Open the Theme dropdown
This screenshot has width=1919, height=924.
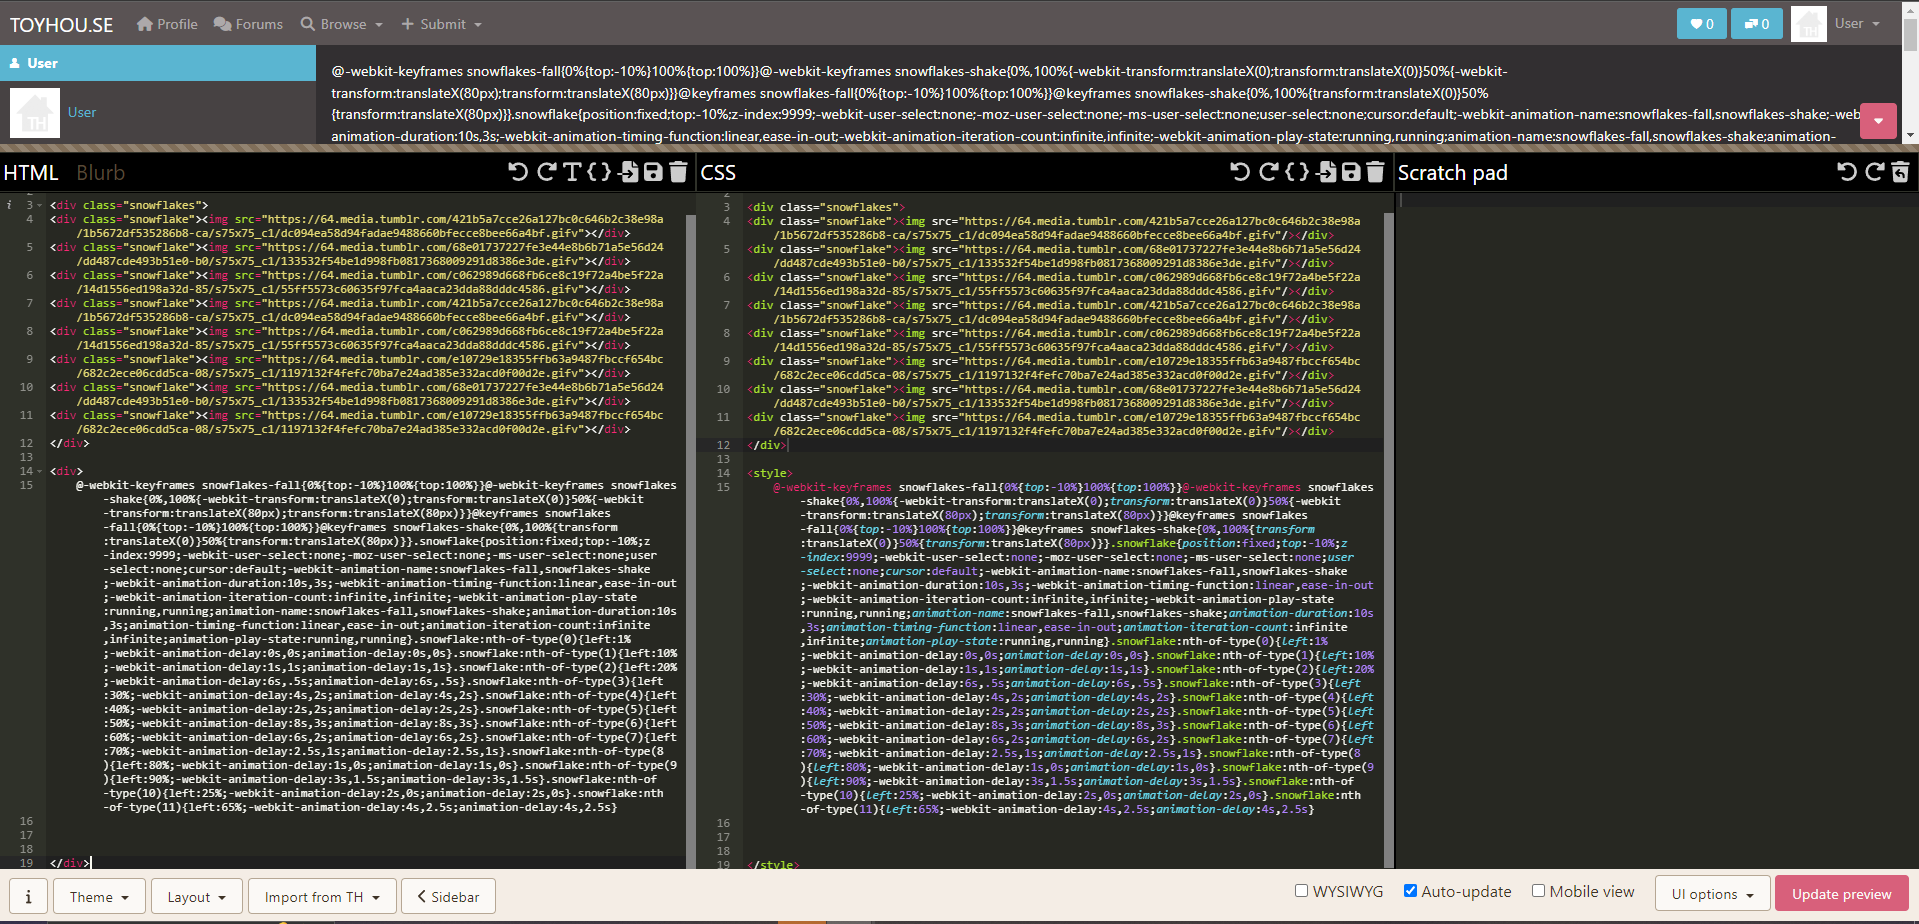tap(98, 896)
